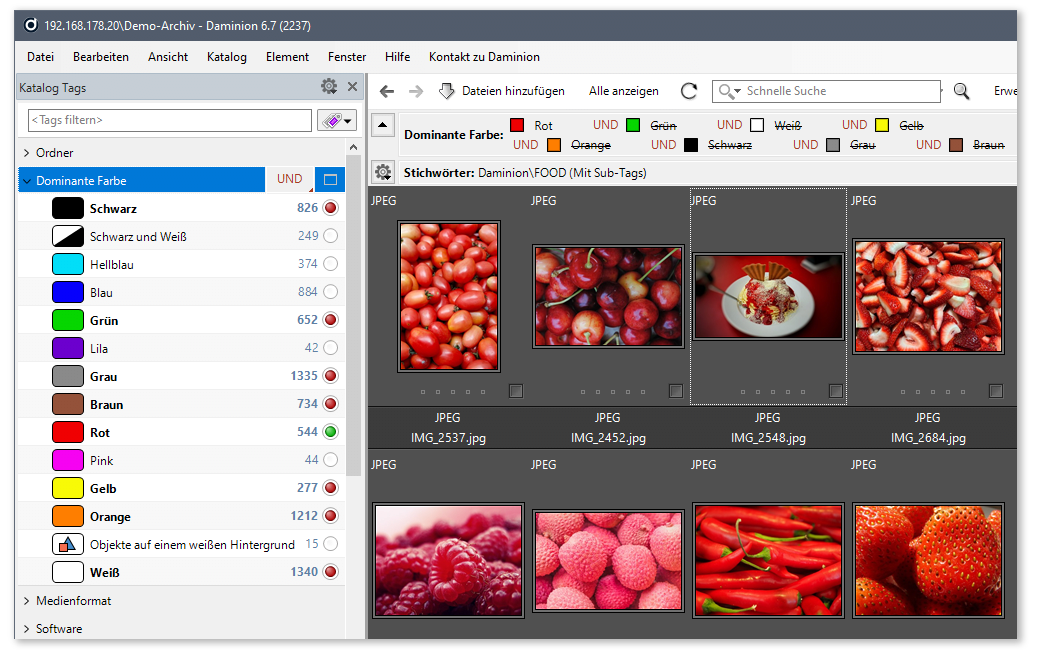Click the refresh icon in toolbar
The height and width of the screenshot is (659, 1037).
pos(689,91)
